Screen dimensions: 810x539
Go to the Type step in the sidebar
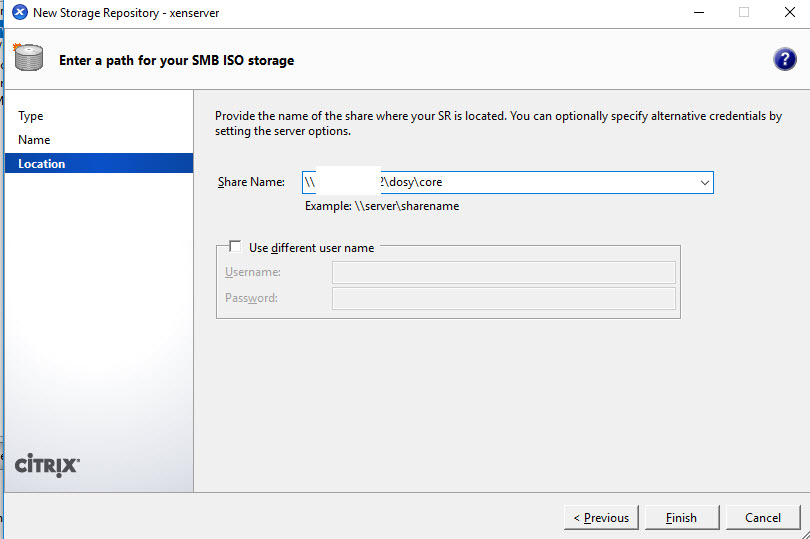(x=31, y=116)
